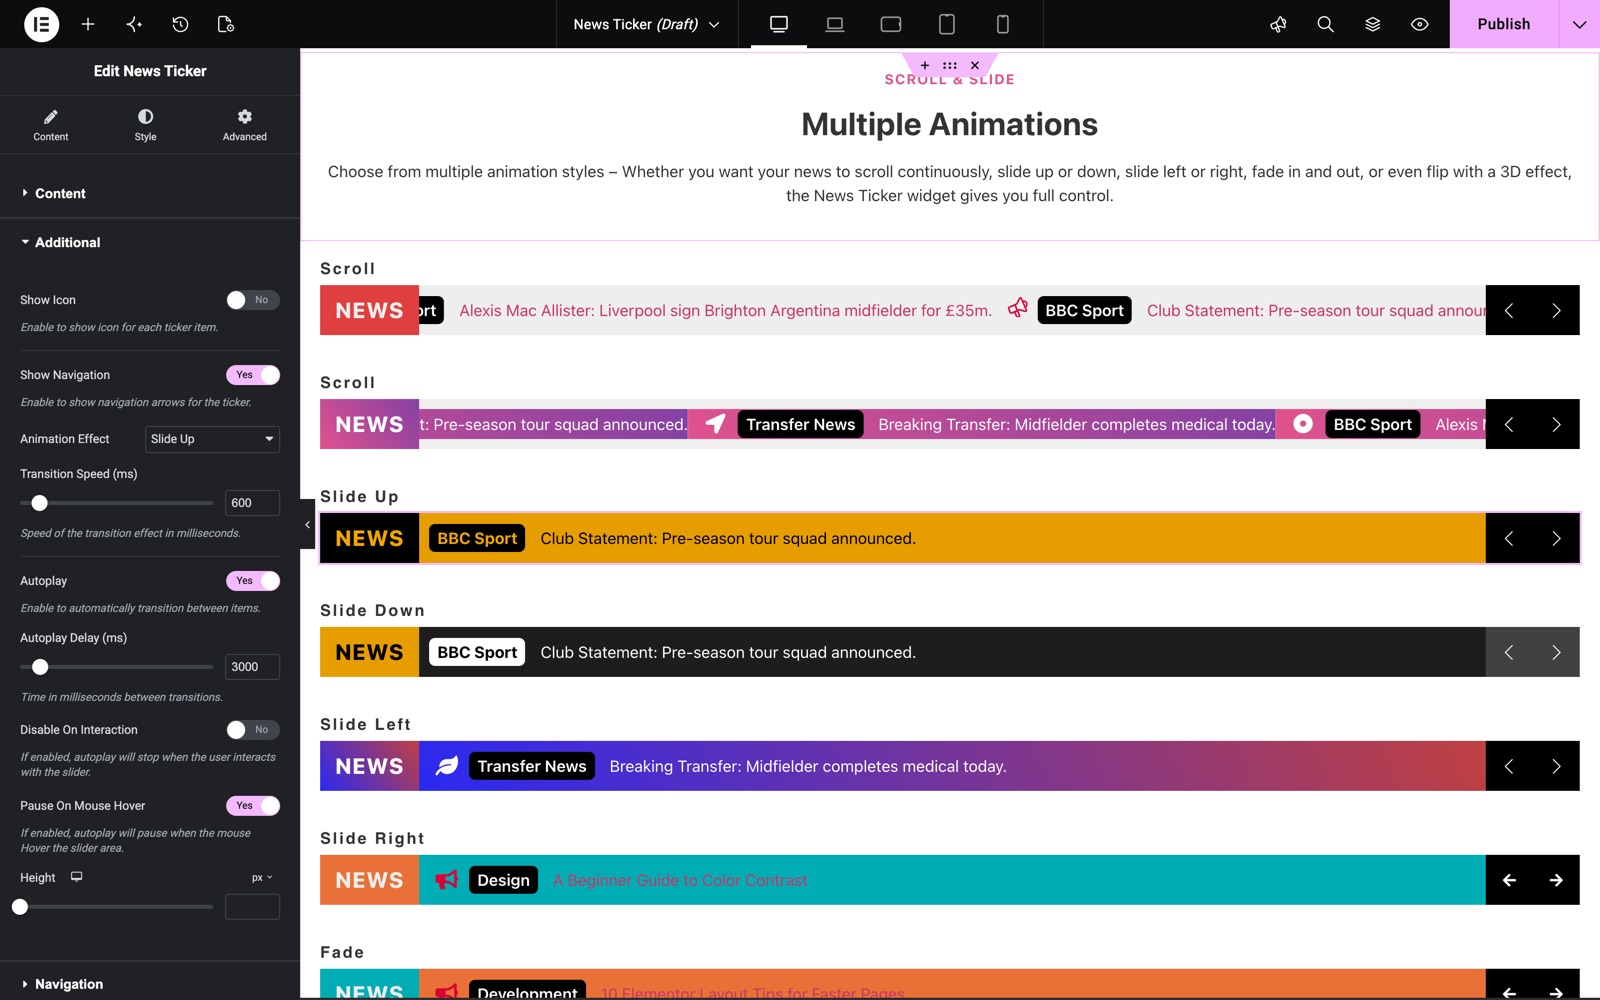Collapse the editor panel handle
This screenshot has height=1000, width=1600.
pyautogui.click(x=307, y=524)
